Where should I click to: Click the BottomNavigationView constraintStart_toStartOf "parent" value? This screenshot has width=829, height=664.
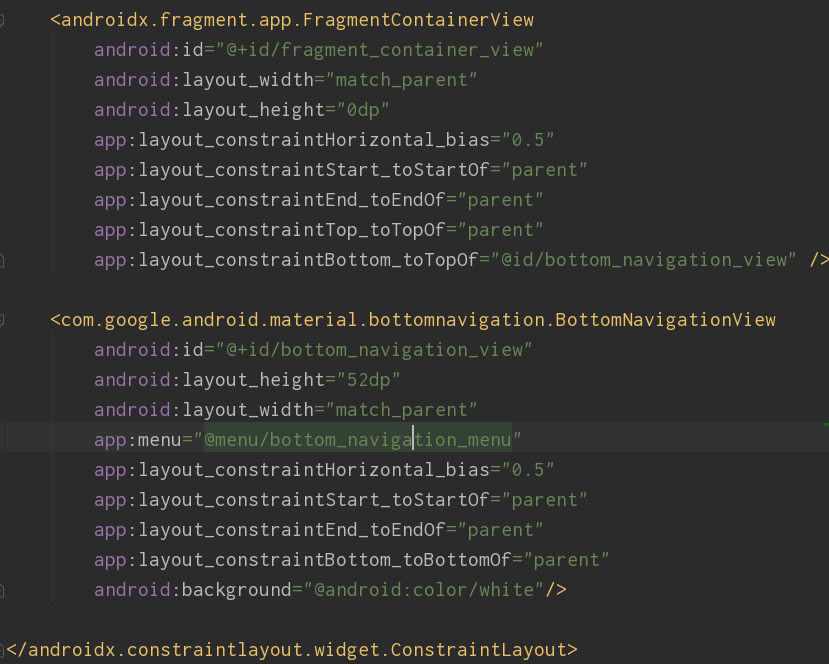pyautogui.click(x=544, y=500)
